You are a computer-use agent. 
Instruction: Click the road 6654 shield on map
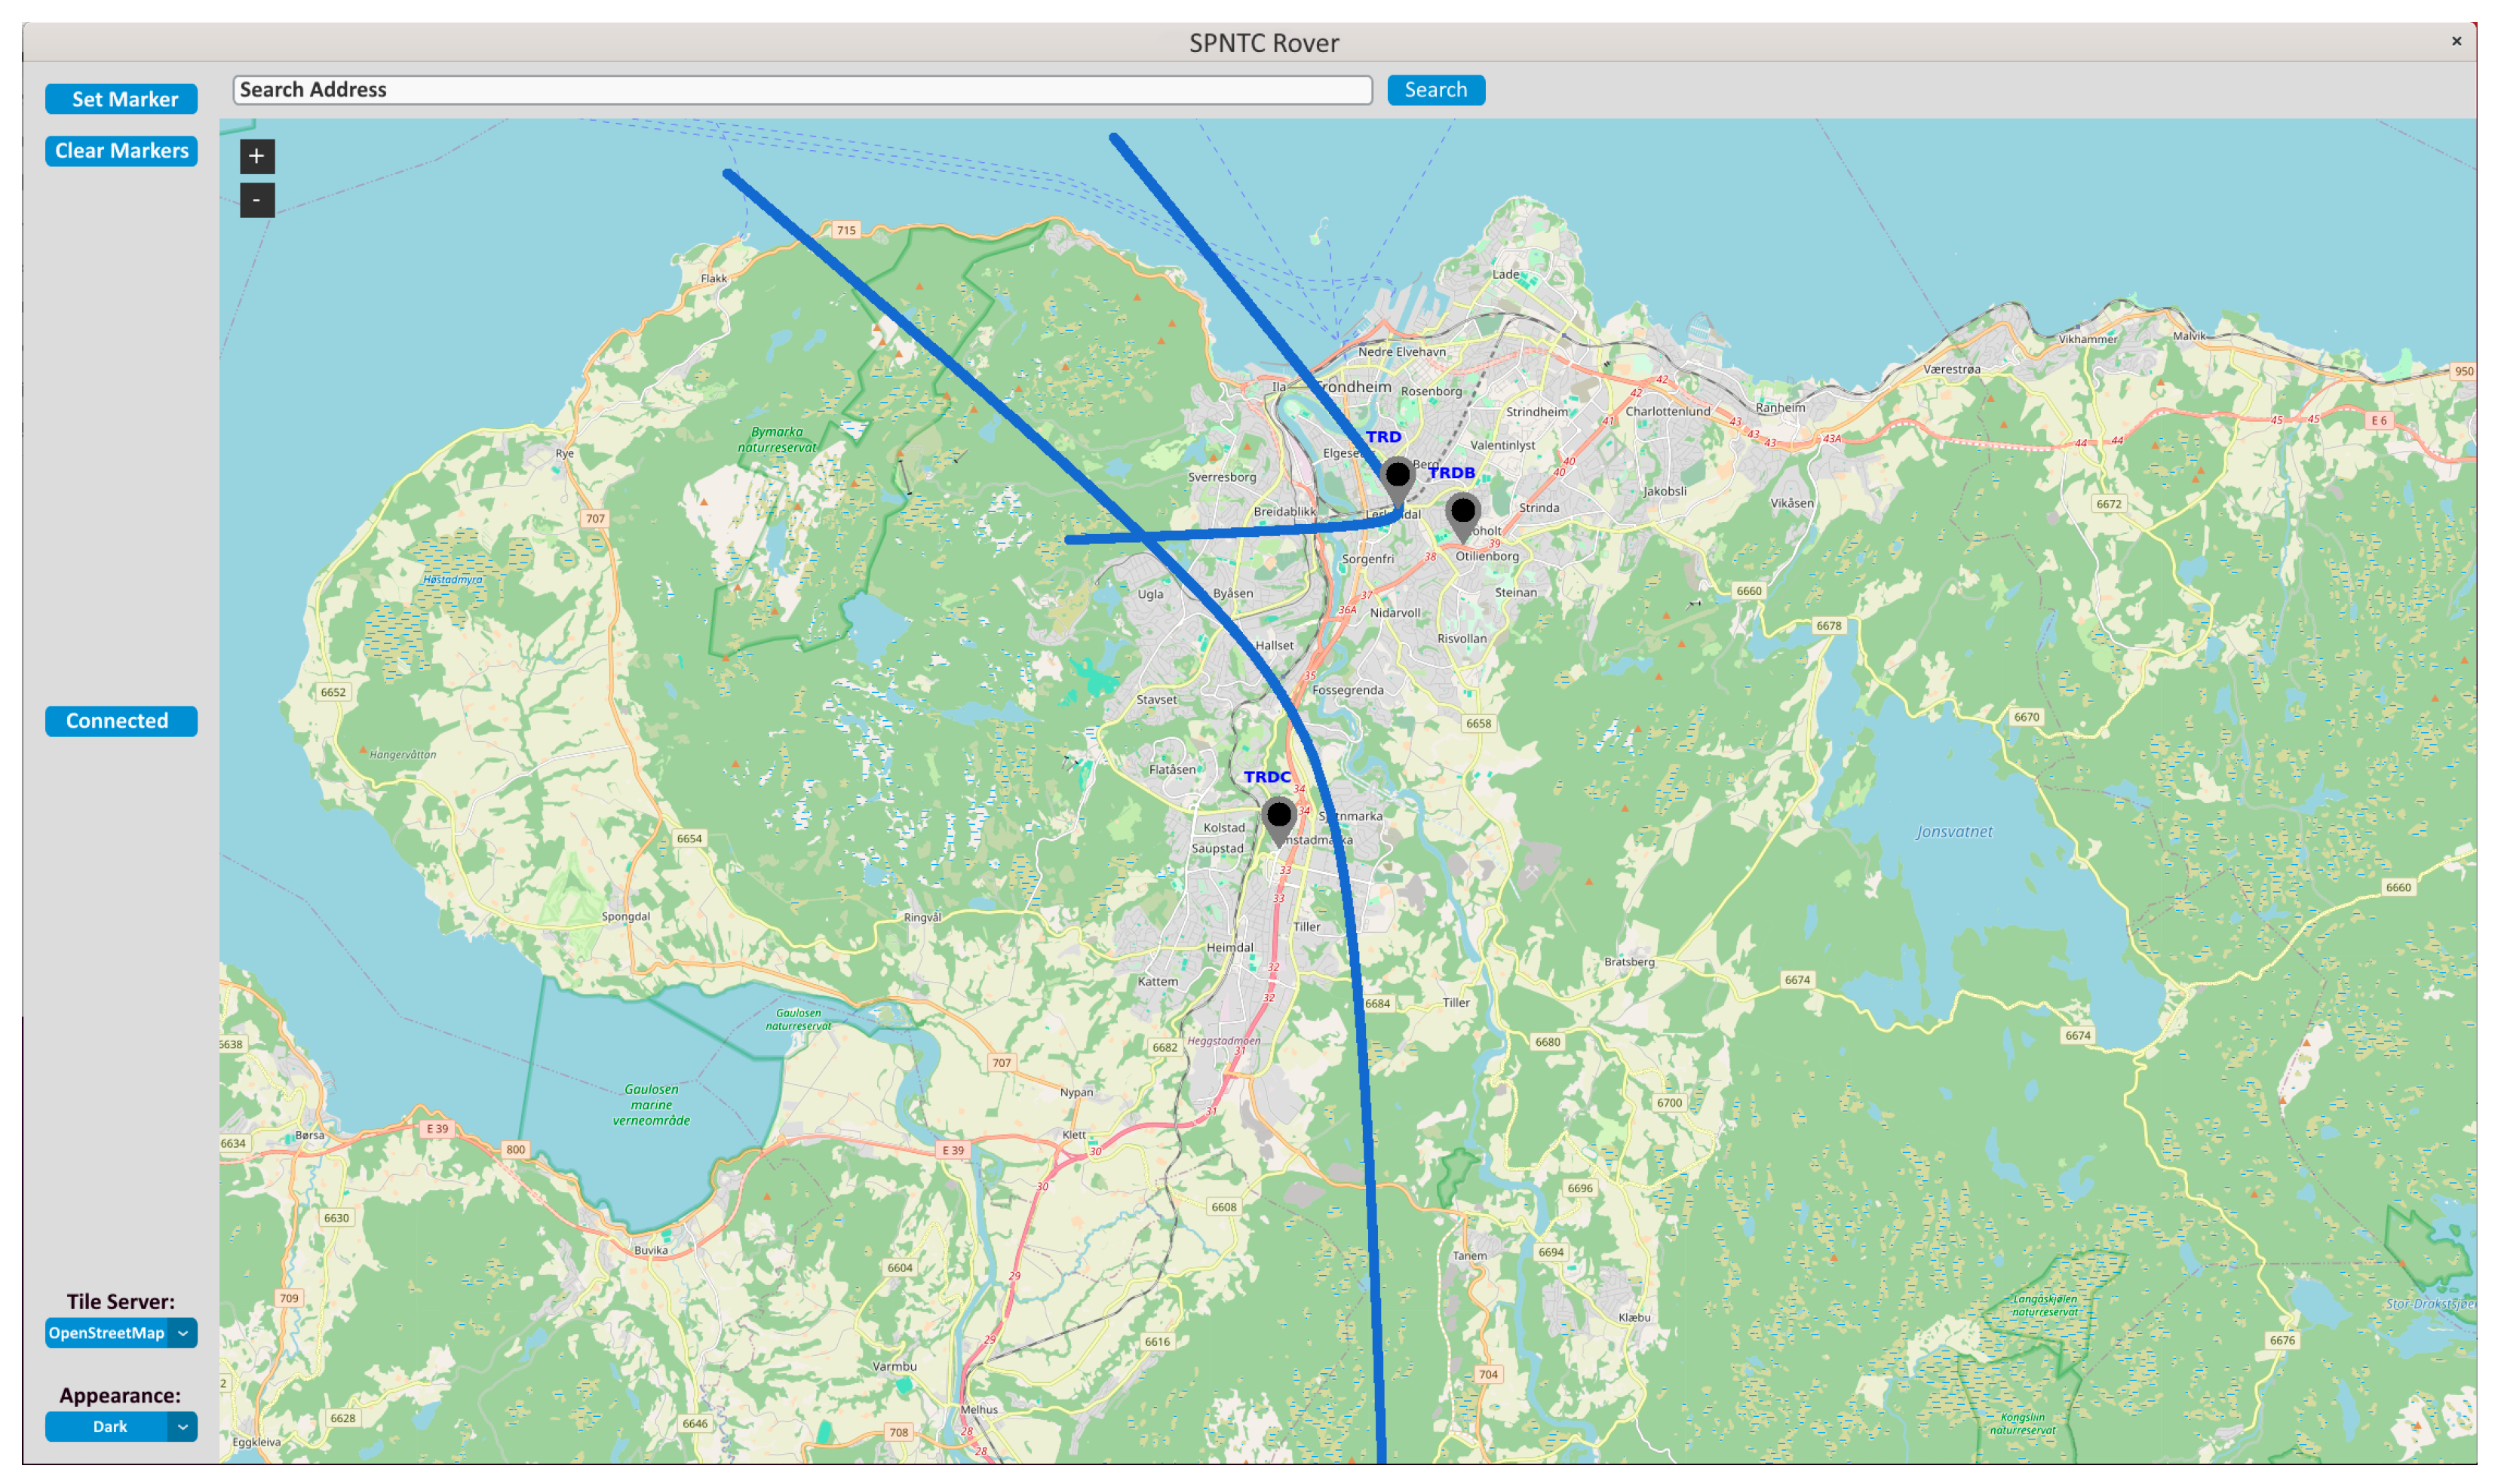[689, 838]
